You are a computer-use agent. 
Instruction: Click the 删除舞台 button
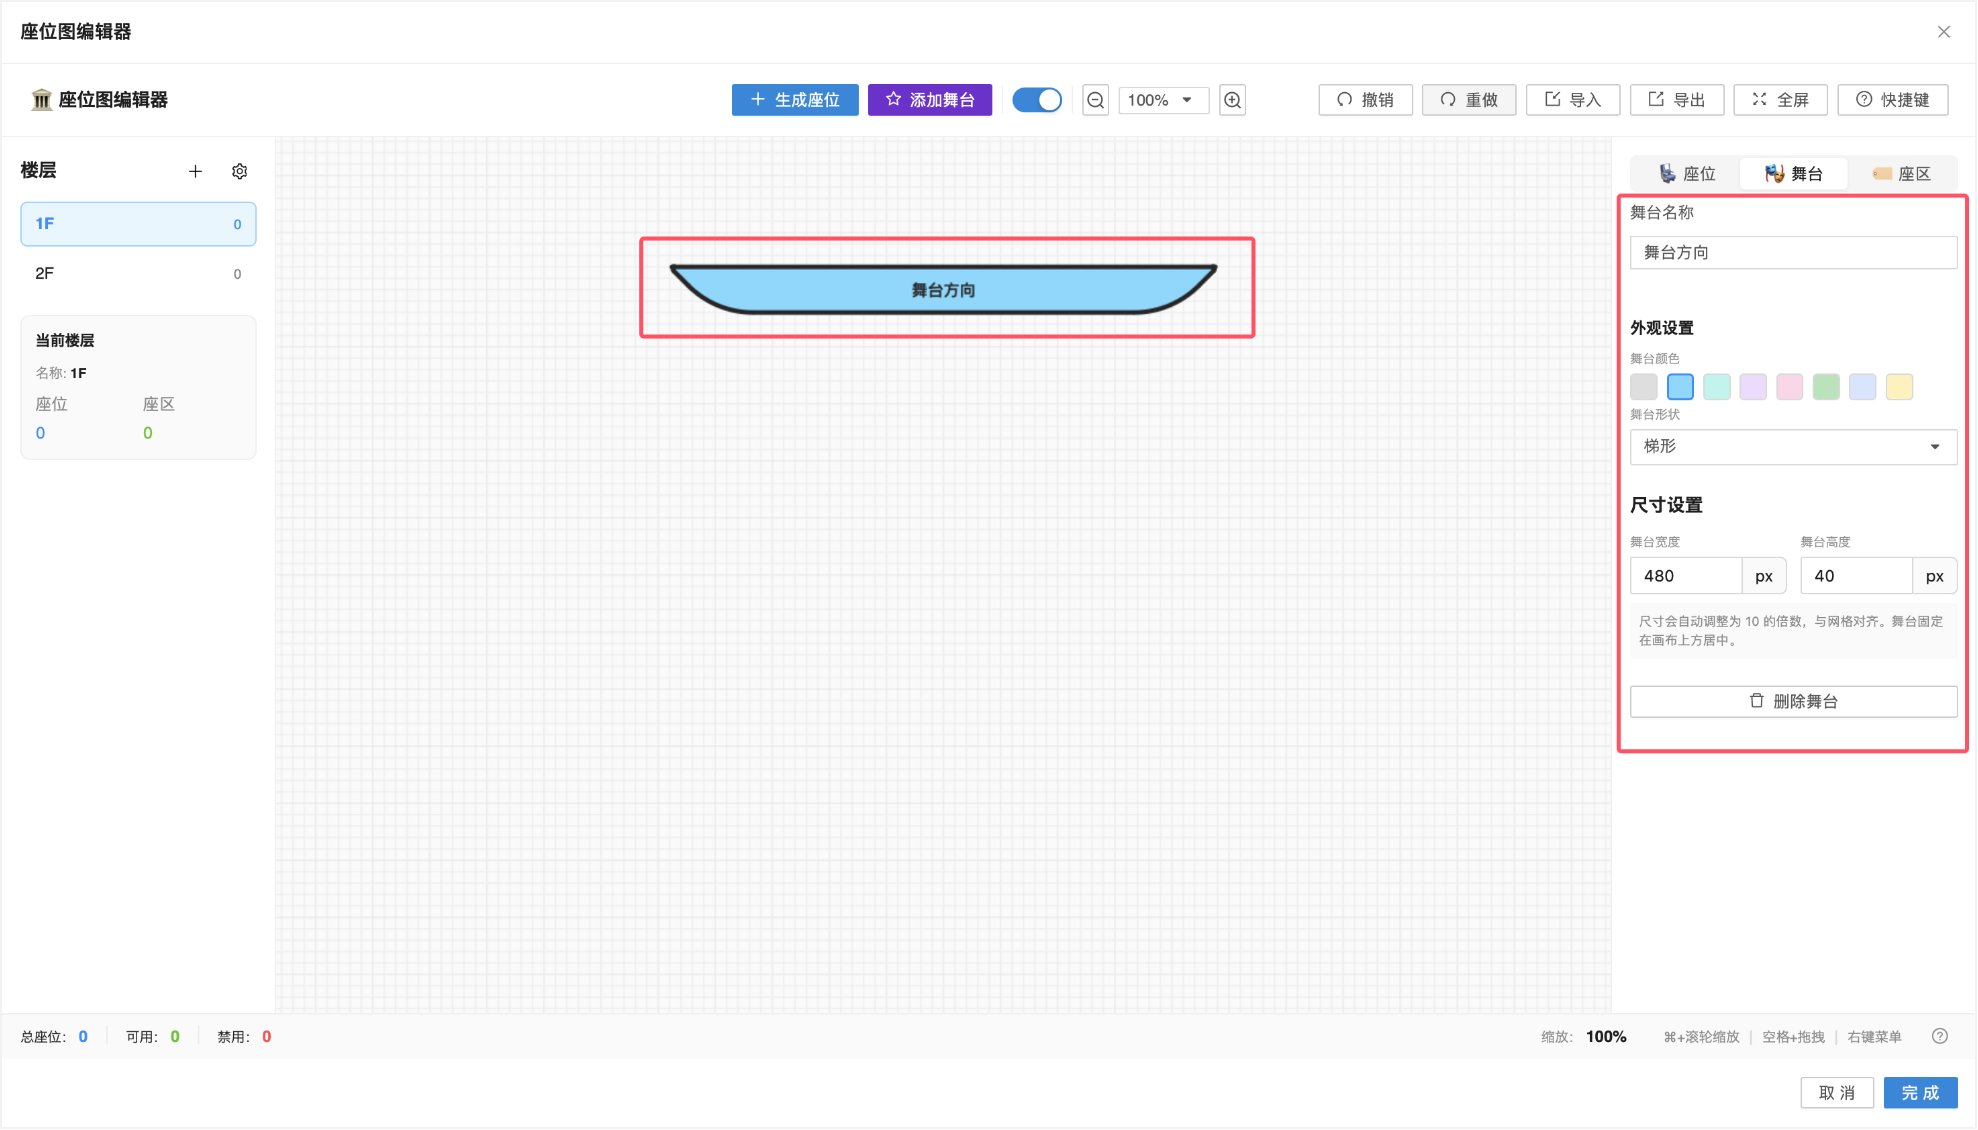[1792, 702]
